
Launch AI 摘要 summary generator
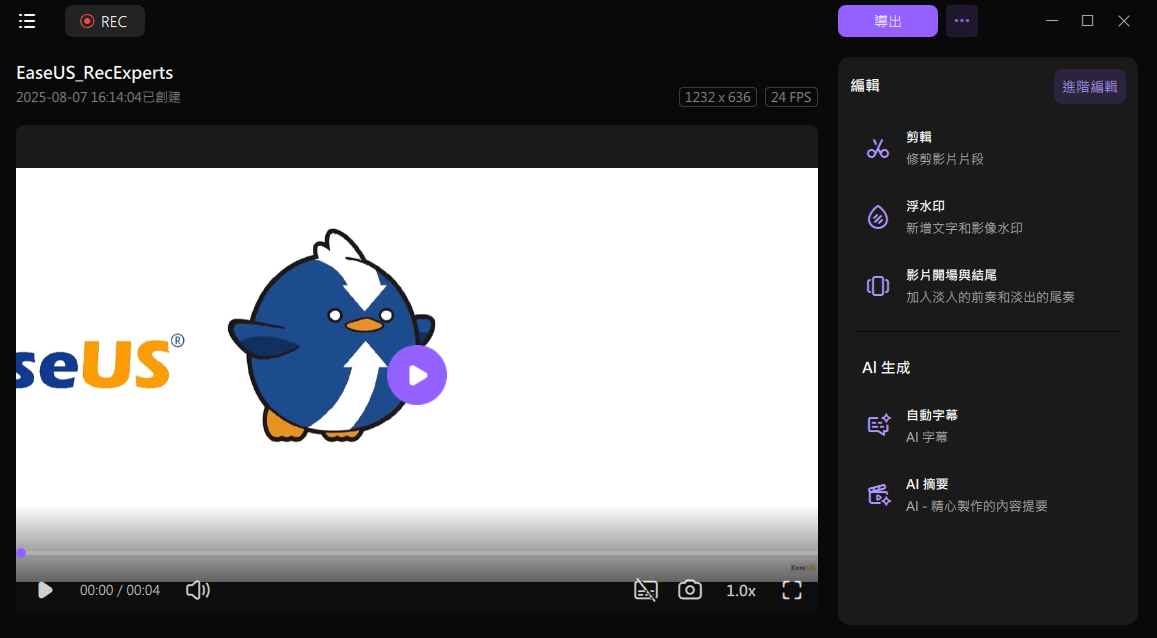989,495
